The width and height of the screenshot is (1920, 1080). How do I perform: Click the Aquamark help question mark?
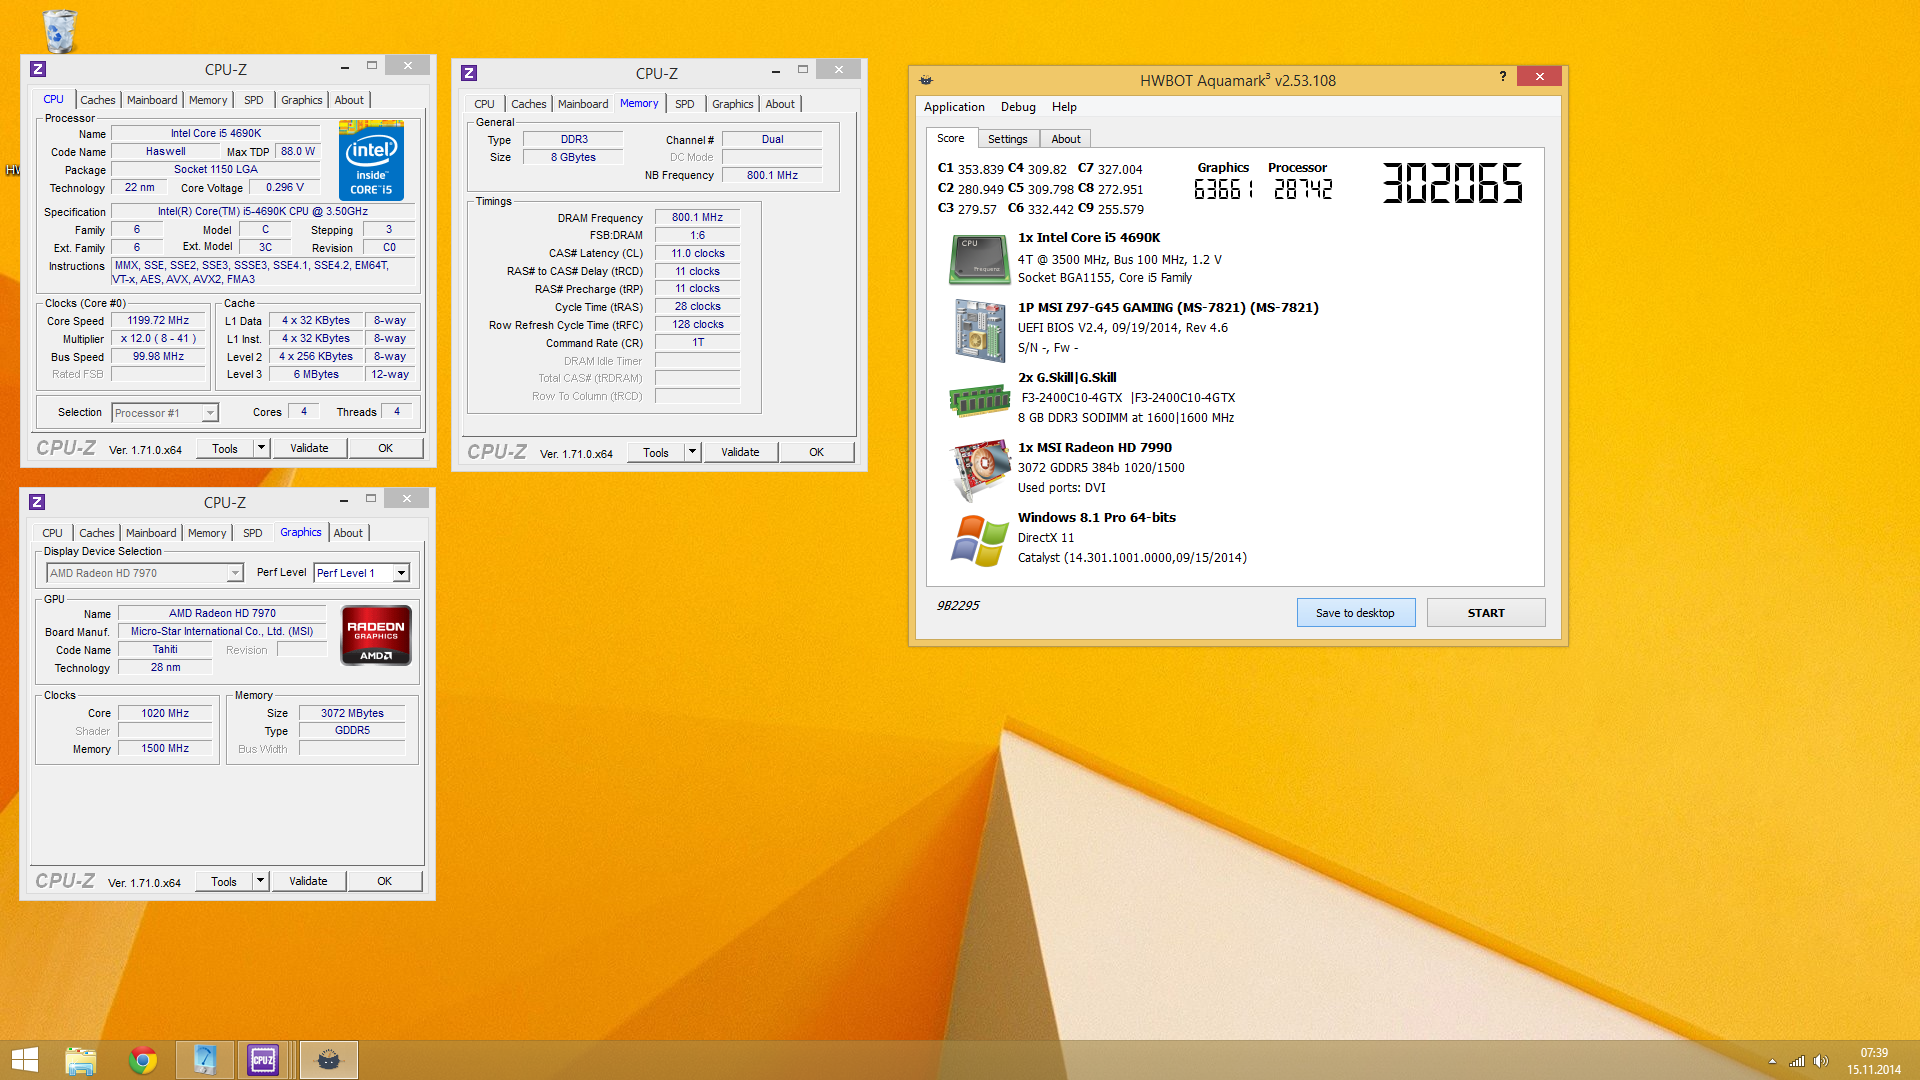coord(1502,77)
